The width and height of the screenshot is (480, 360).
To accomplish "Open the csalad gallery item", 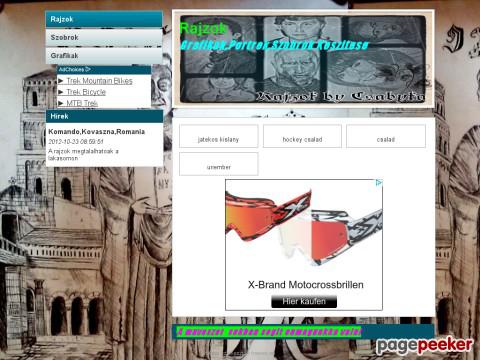I will [x=386, y=136].
